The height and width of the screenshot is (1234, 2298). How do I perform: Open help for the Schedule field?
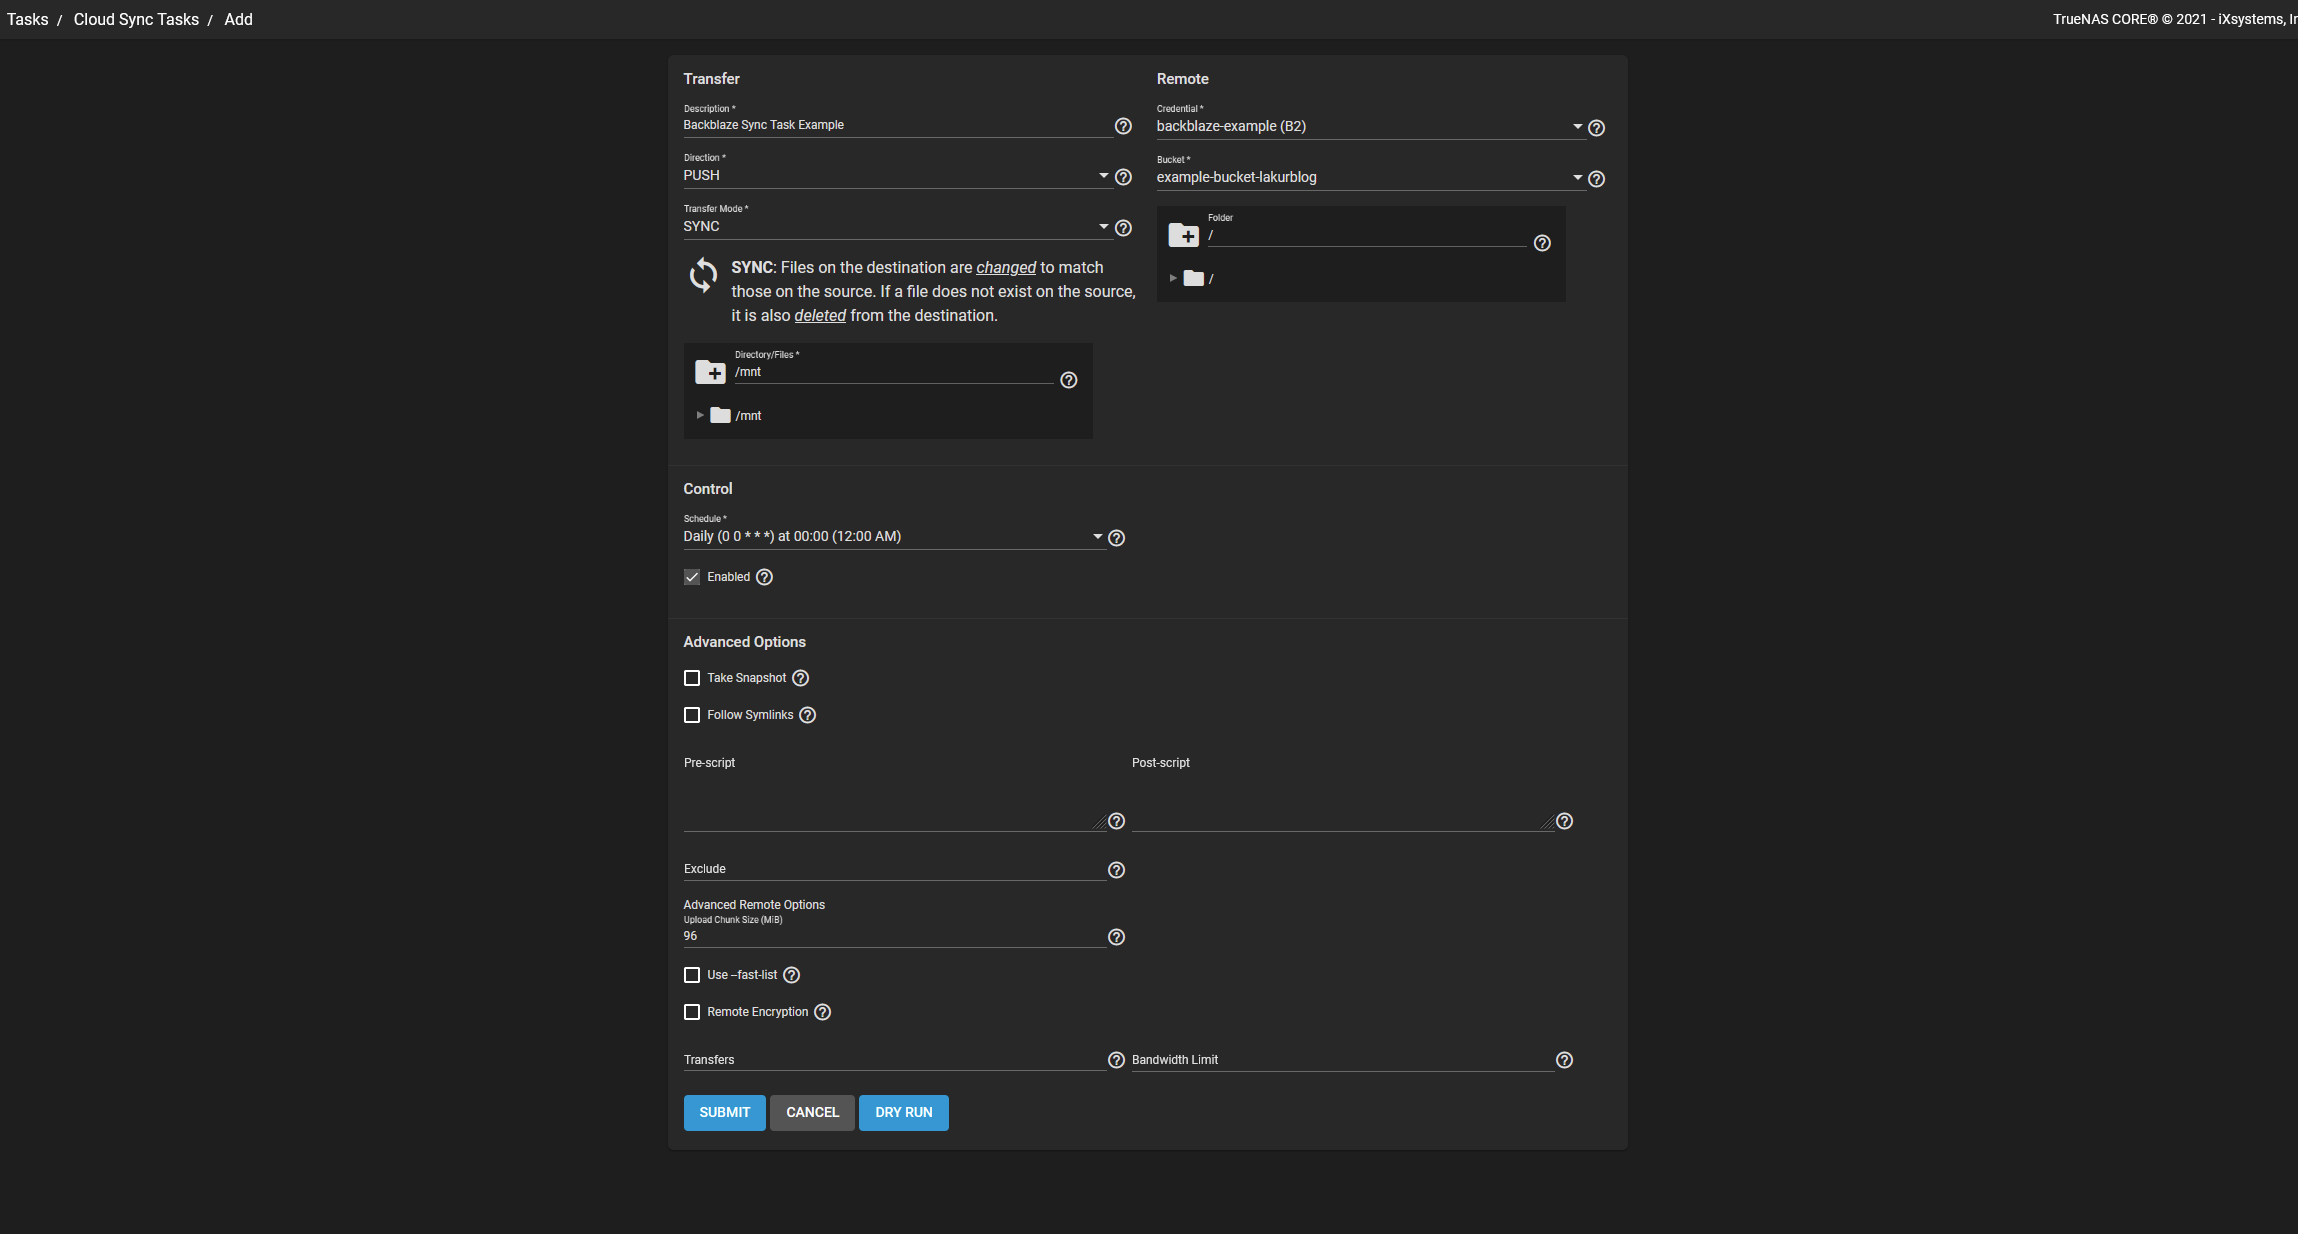click(x=1116, y=537)
